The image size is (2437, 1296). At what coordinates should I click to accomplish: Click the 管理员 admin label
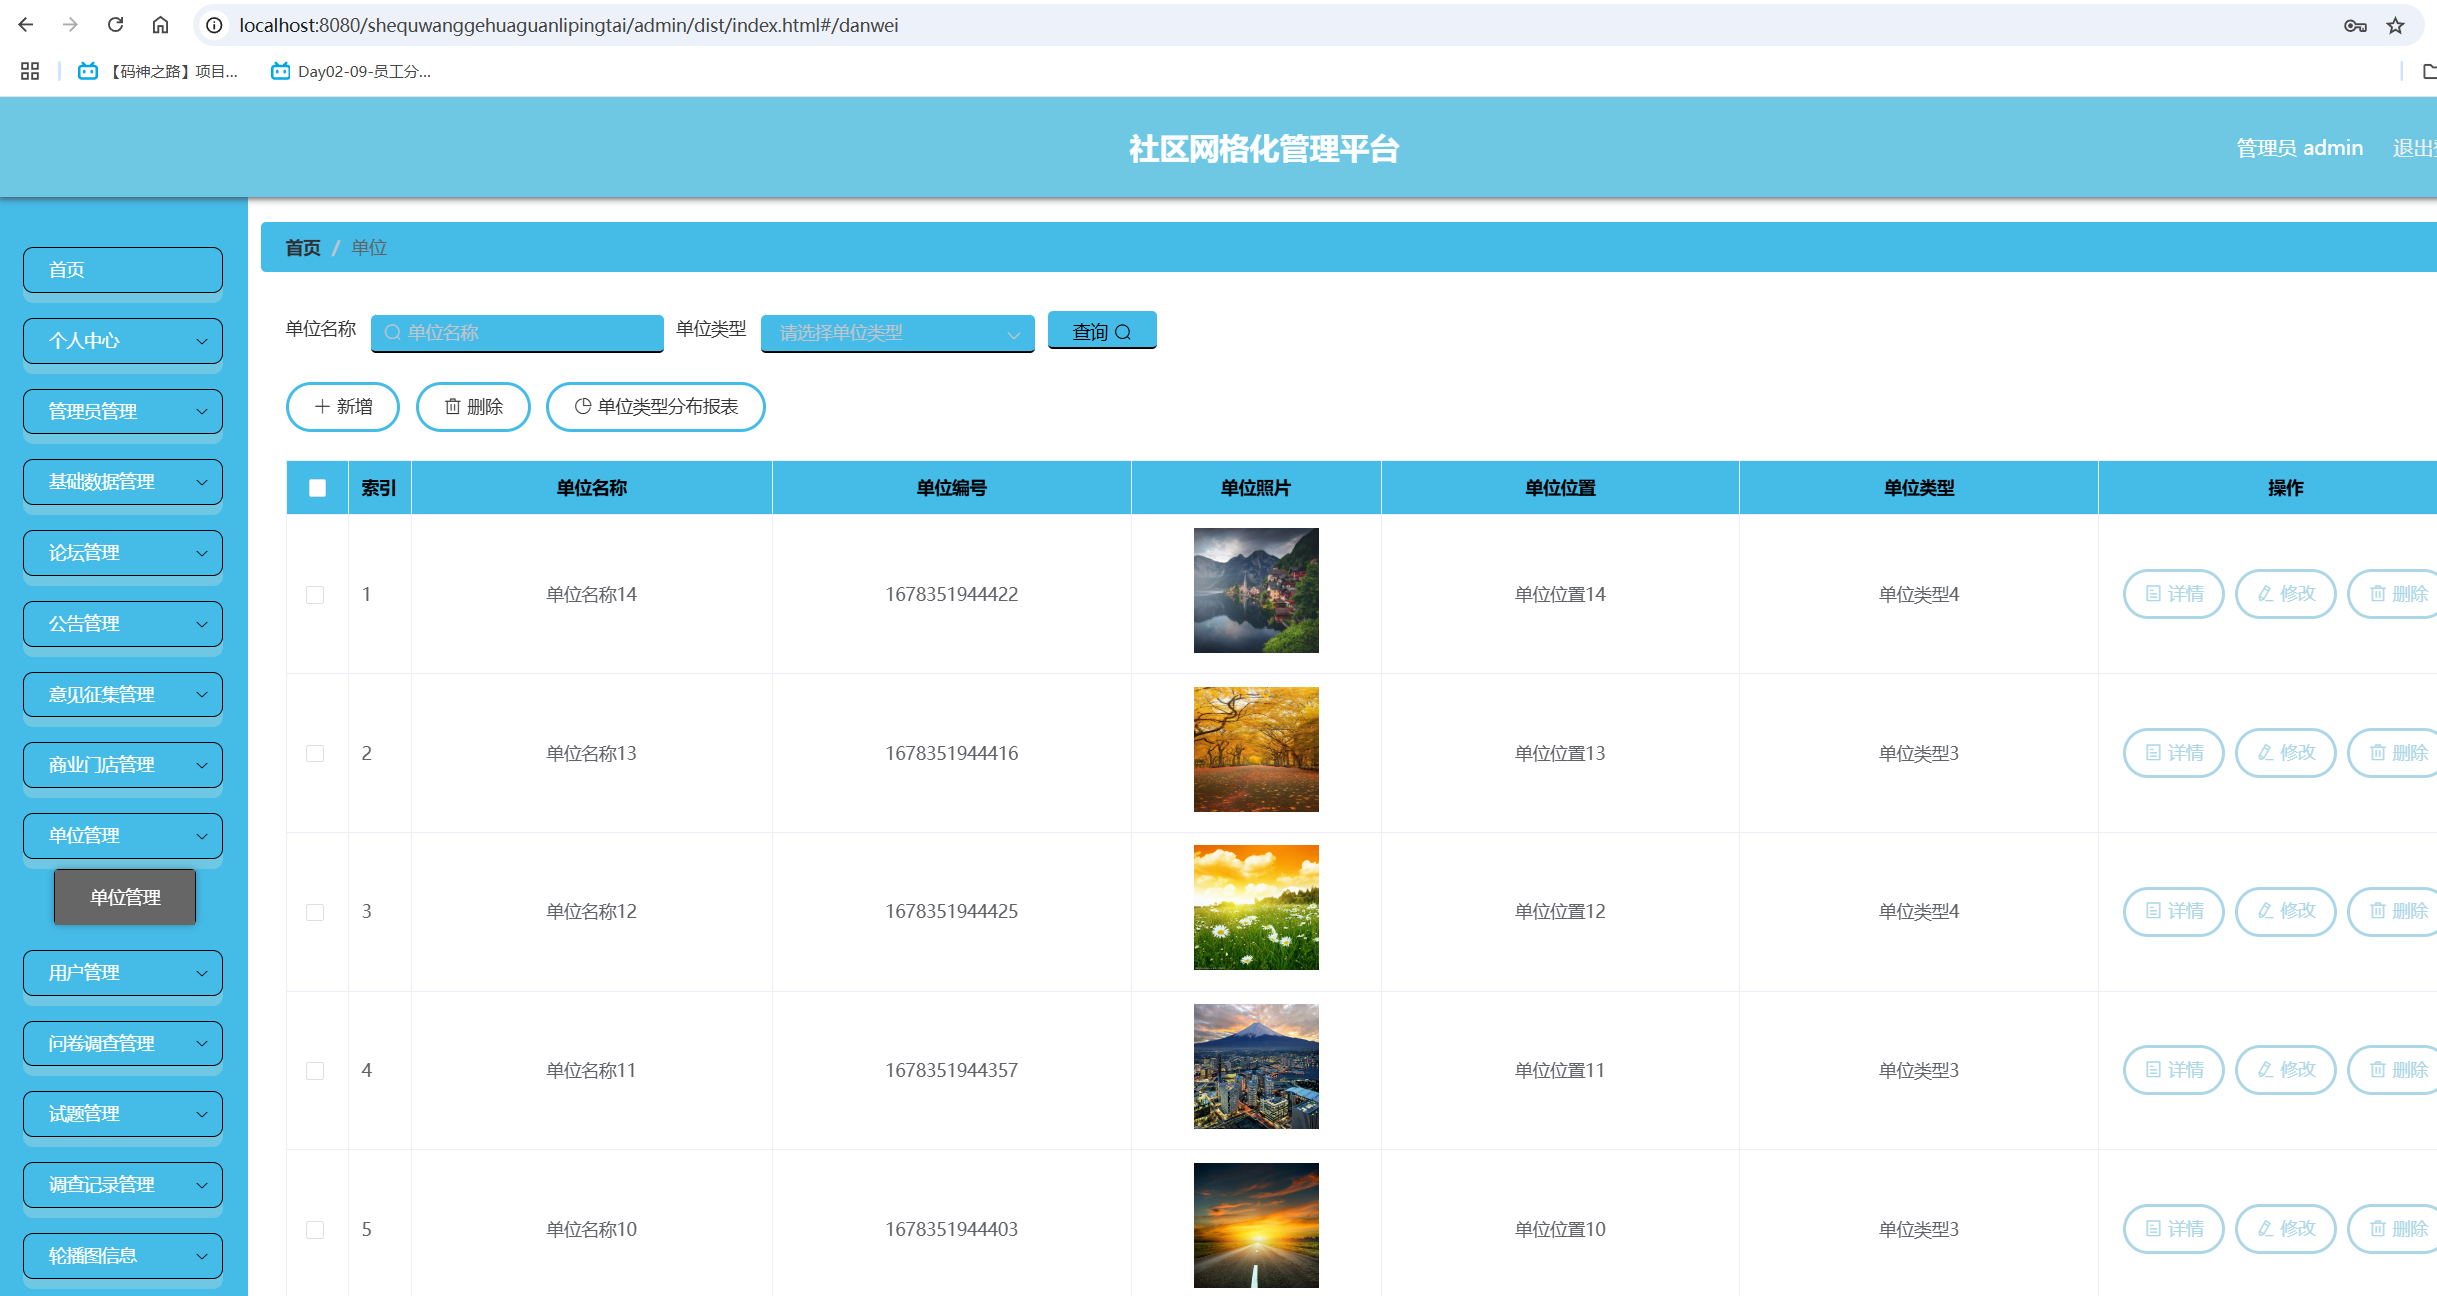[2299, 148]
